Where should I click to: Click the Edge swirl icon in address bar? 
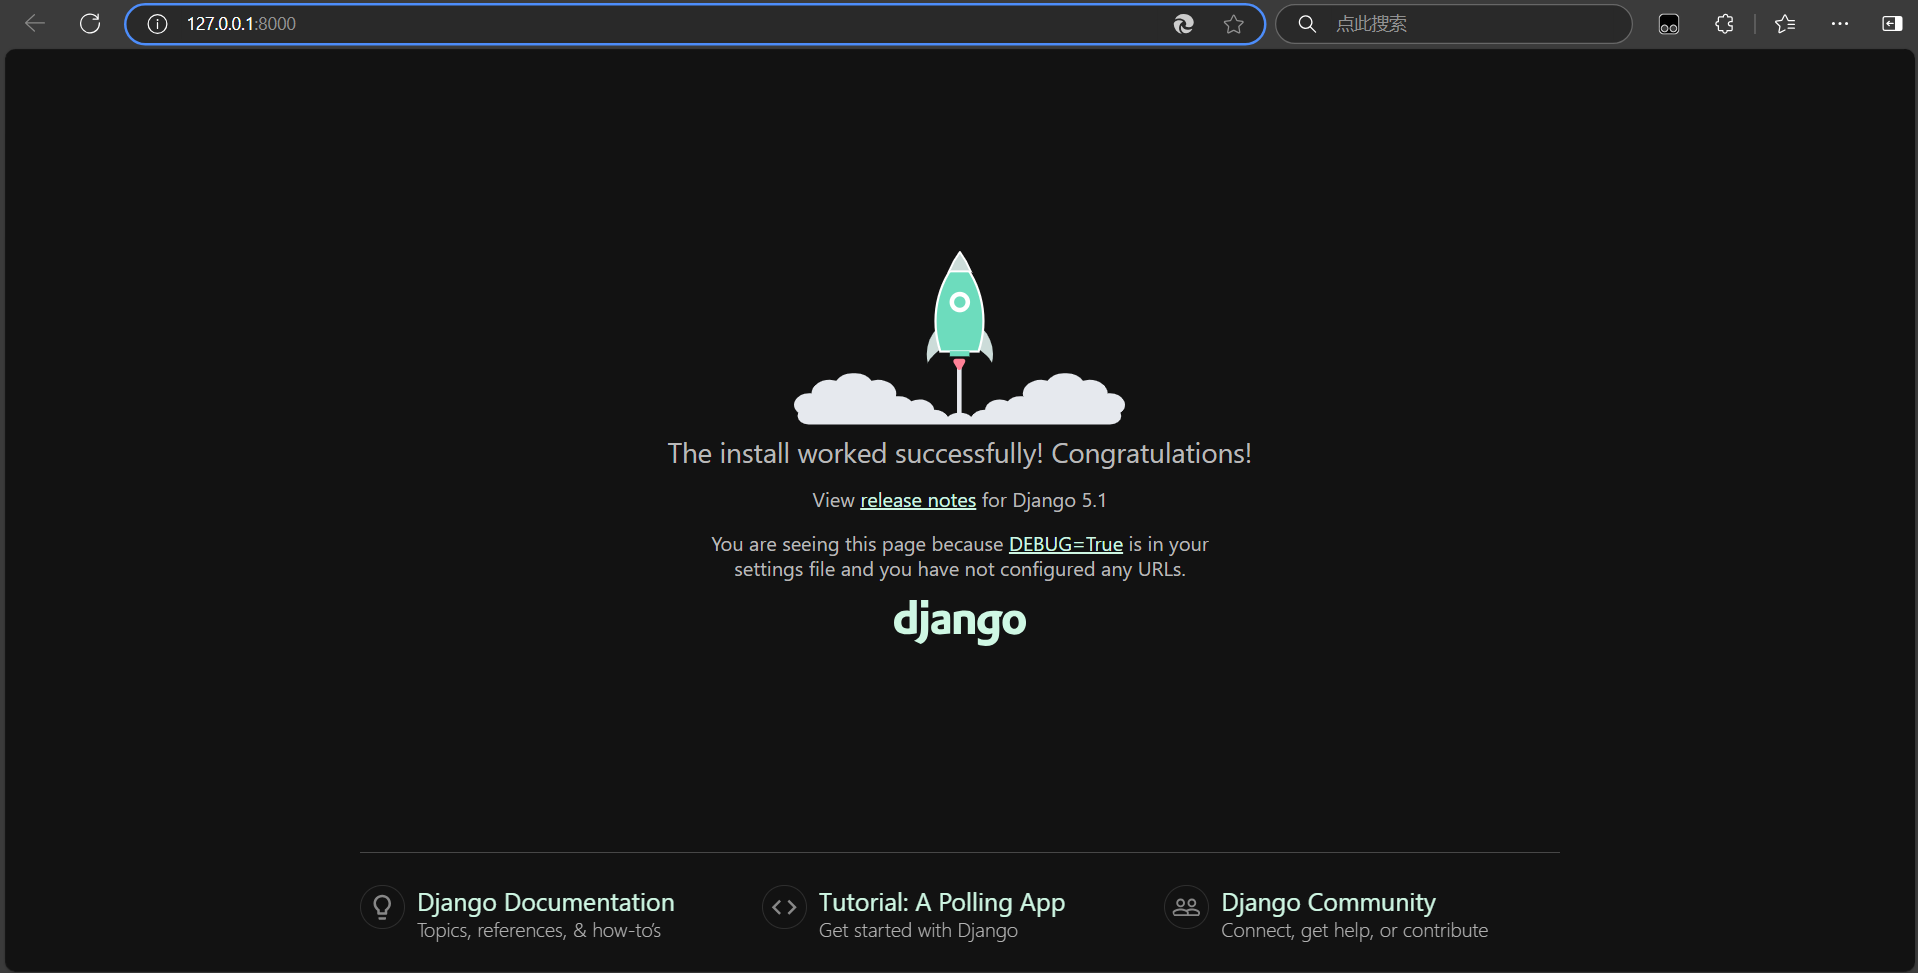[1183, 24]
